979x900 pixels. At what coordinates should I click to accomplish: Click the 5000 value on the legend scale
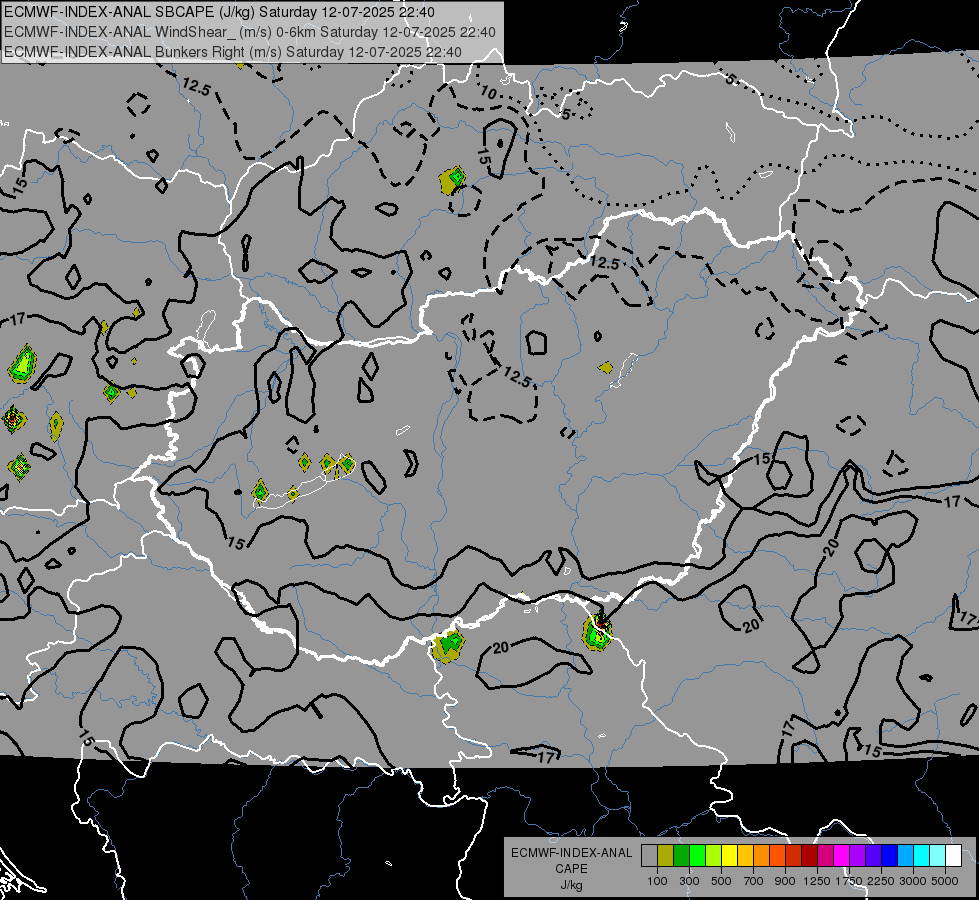945,881
